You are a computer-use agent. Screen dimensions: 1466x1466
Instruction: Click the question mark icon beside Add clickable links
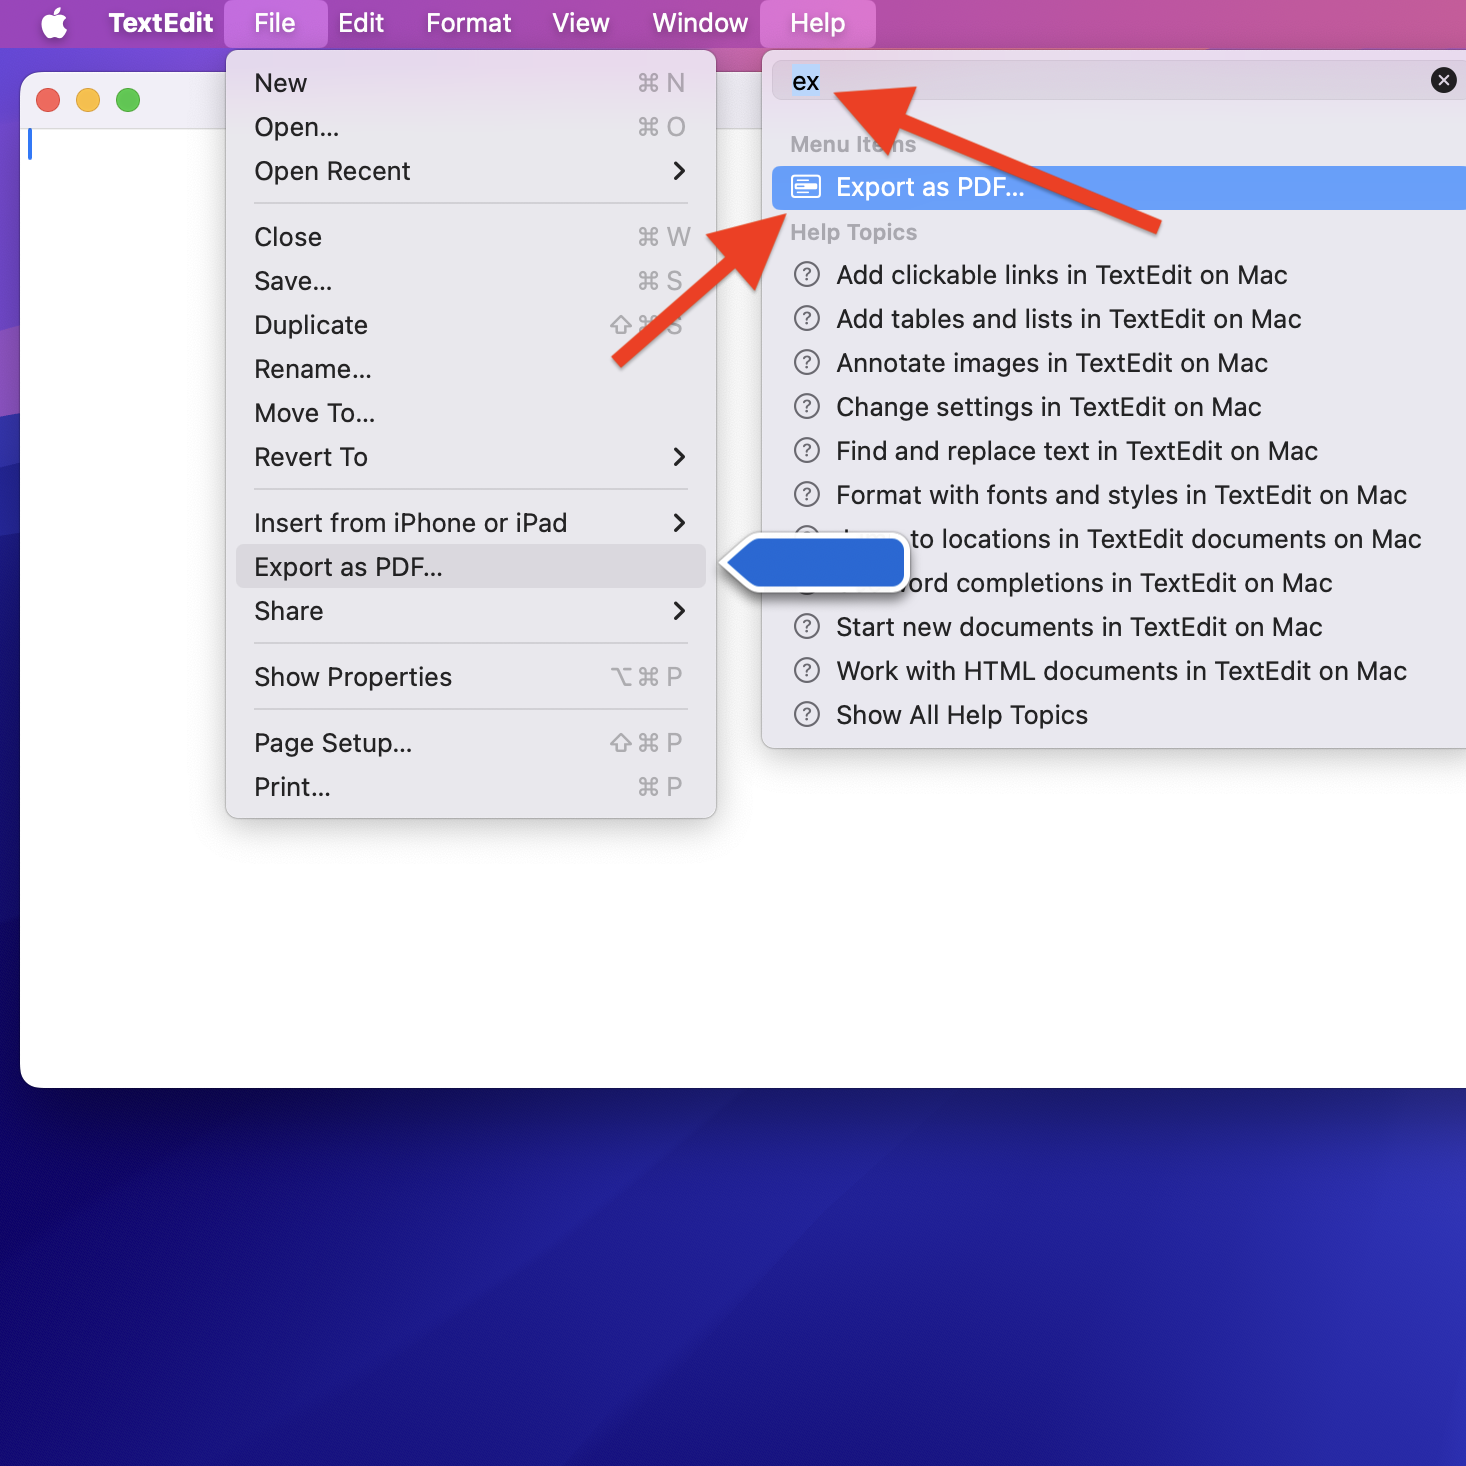tap(806, 274)
